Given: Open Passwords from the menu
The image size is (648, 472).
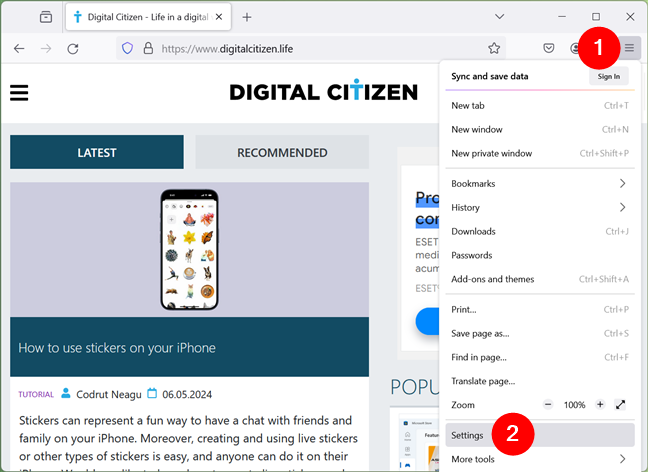Looking at the screenshot, I should (540, 255).
